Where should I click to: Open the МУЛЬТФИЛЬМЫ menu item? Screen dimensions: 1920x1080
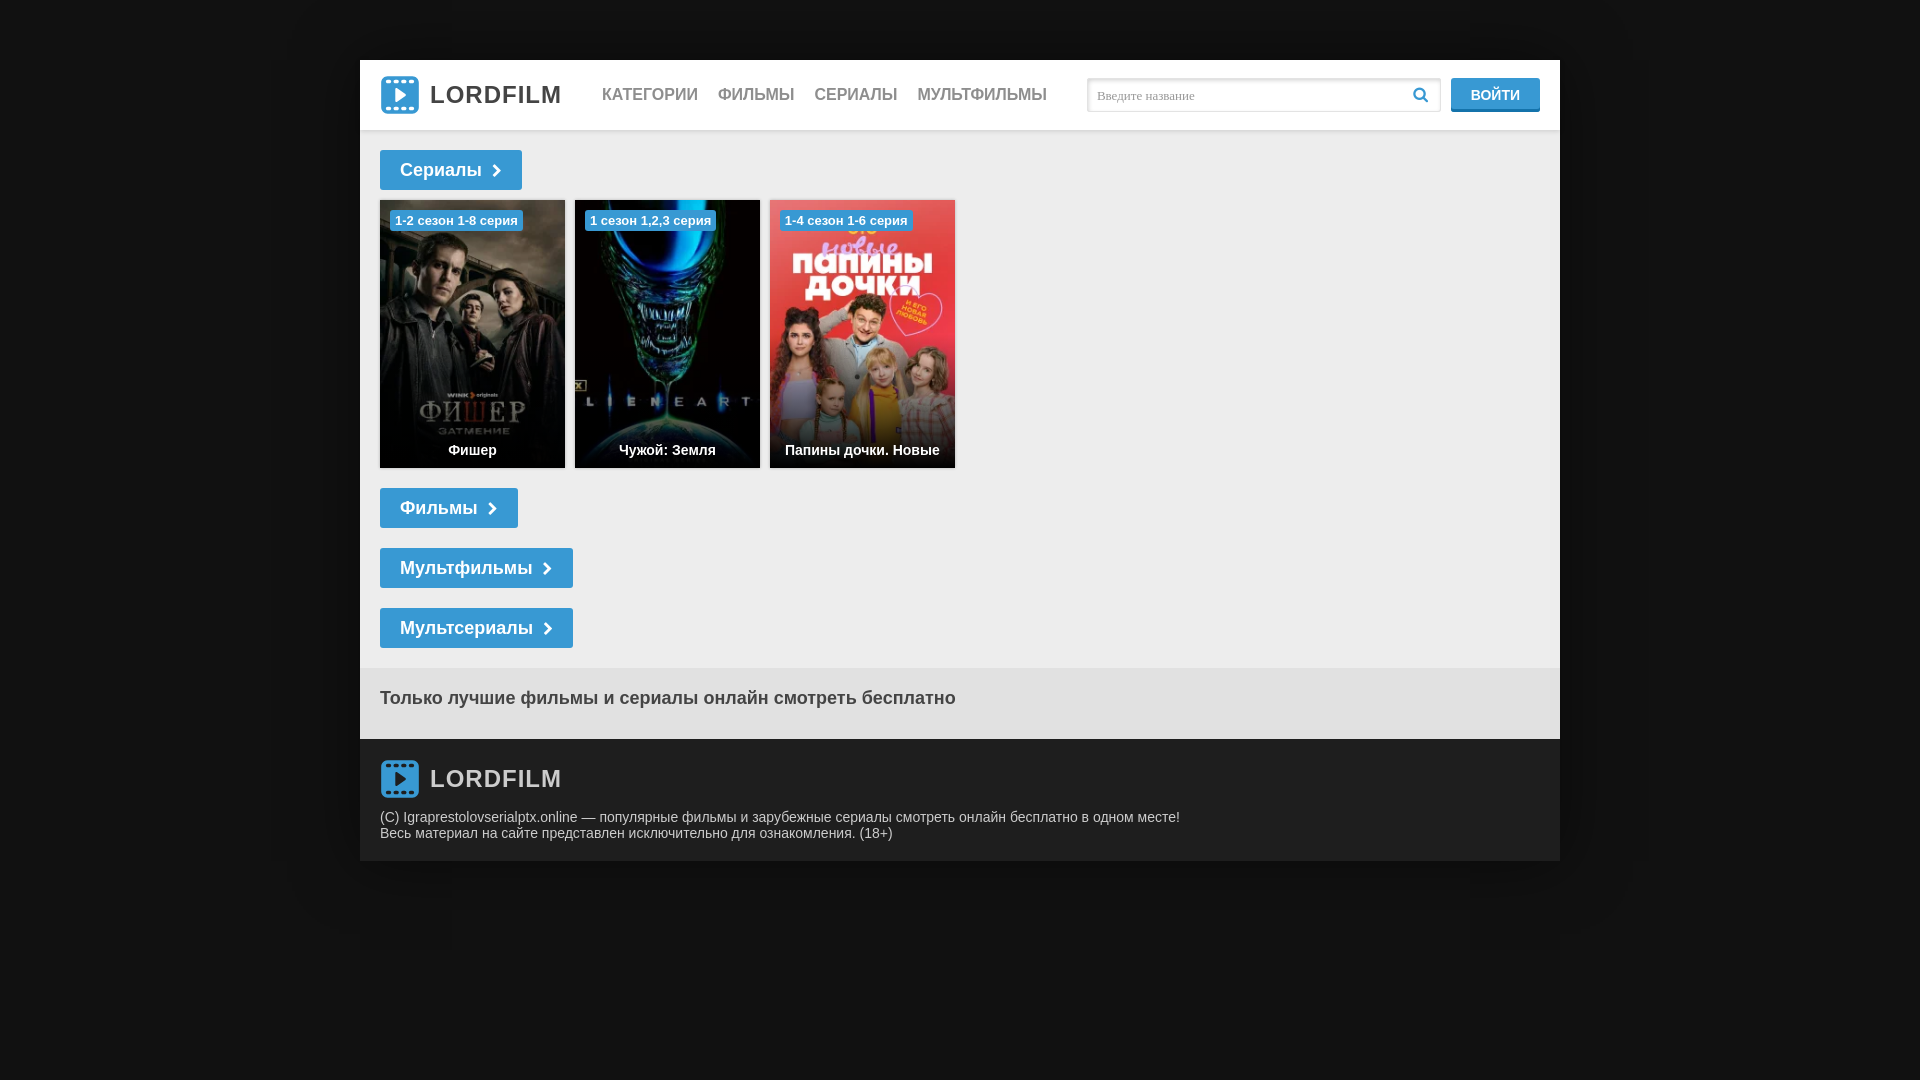[x=982, y=95]
